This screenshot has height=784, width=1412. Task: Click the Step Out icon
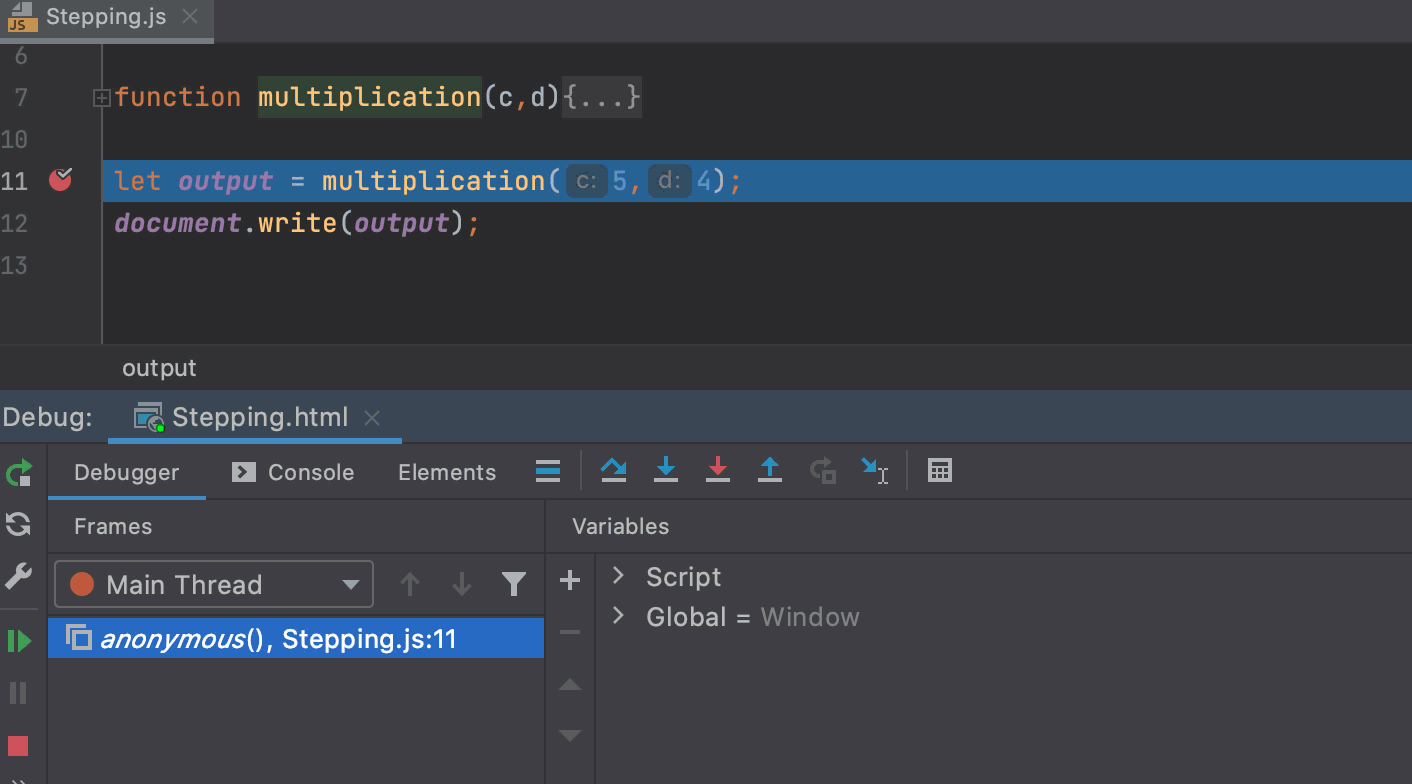(770, 470)
